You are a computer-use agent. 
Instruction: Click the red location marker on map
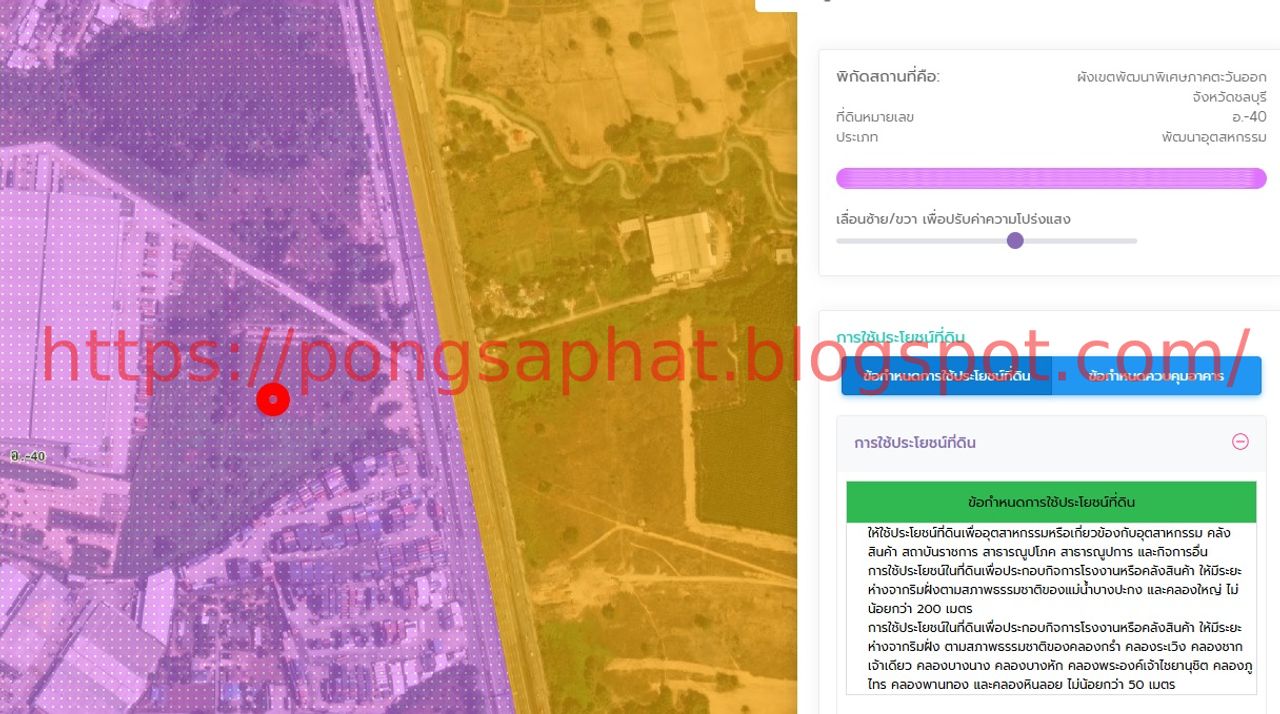tap(273, 400)
